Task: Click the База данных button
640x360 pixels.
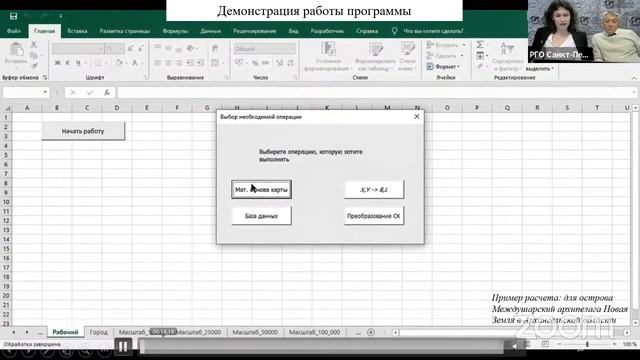Action: (261, 216)
